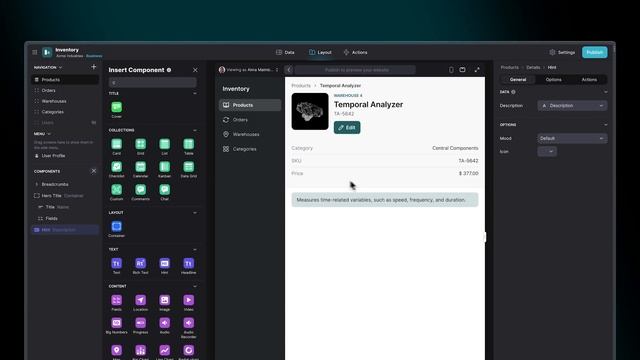Insert the Audio component

click(x=164, y=323)
